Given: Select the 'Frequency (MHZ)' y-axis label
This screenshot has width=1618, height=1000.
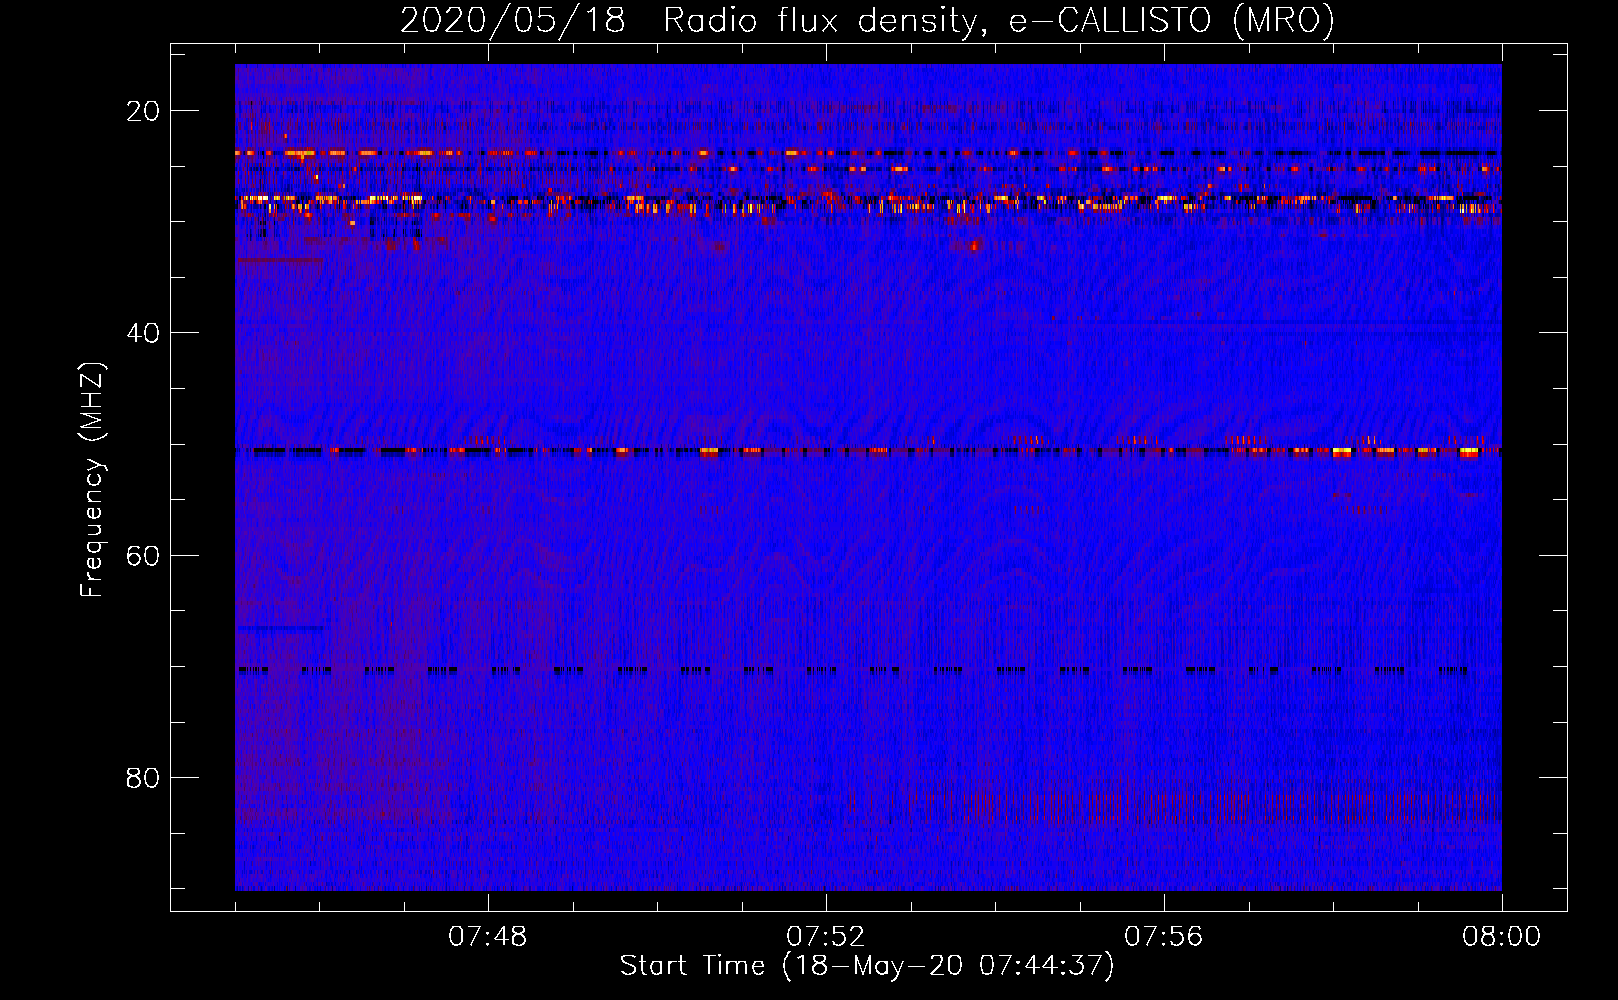Looking at the screenshot, I should pos(92,479).
